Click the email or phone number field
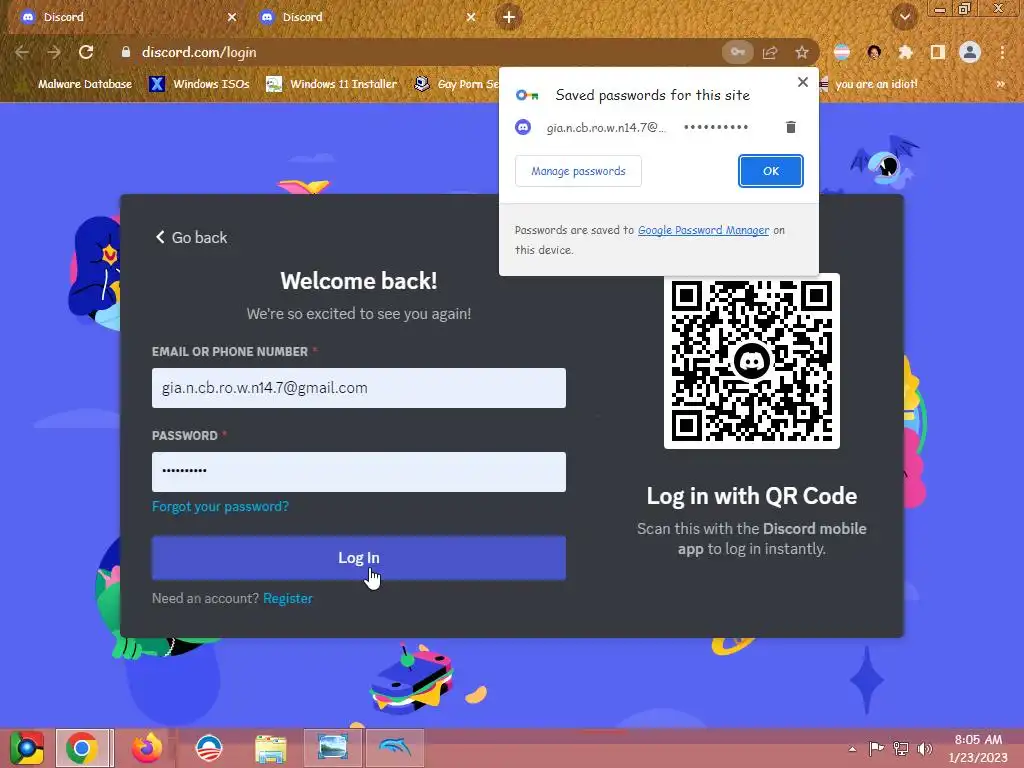Viewport: 1024px width, 768px height. [359, 388]
